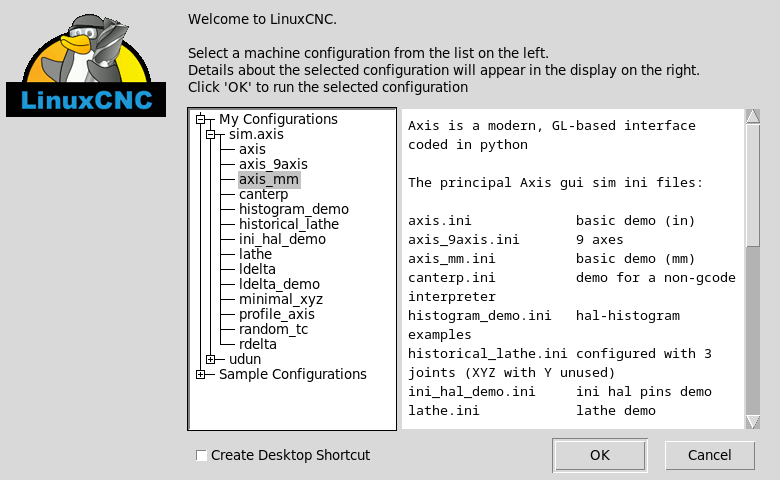This screenshot has height=480, width=780.
Task: Expand the udun configuration folder
Action: tap(211, 359)
